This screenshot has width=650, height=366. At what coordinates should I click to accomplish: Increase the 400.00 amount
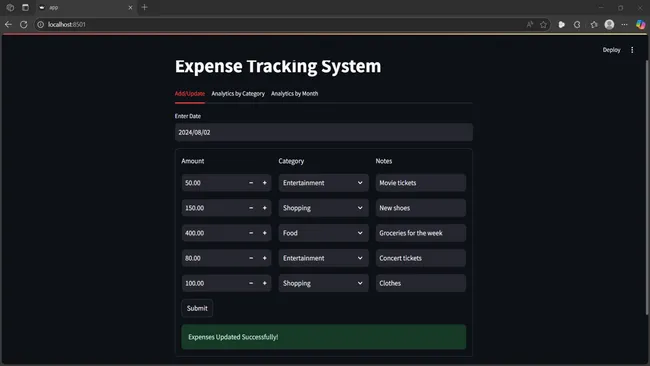264,233
